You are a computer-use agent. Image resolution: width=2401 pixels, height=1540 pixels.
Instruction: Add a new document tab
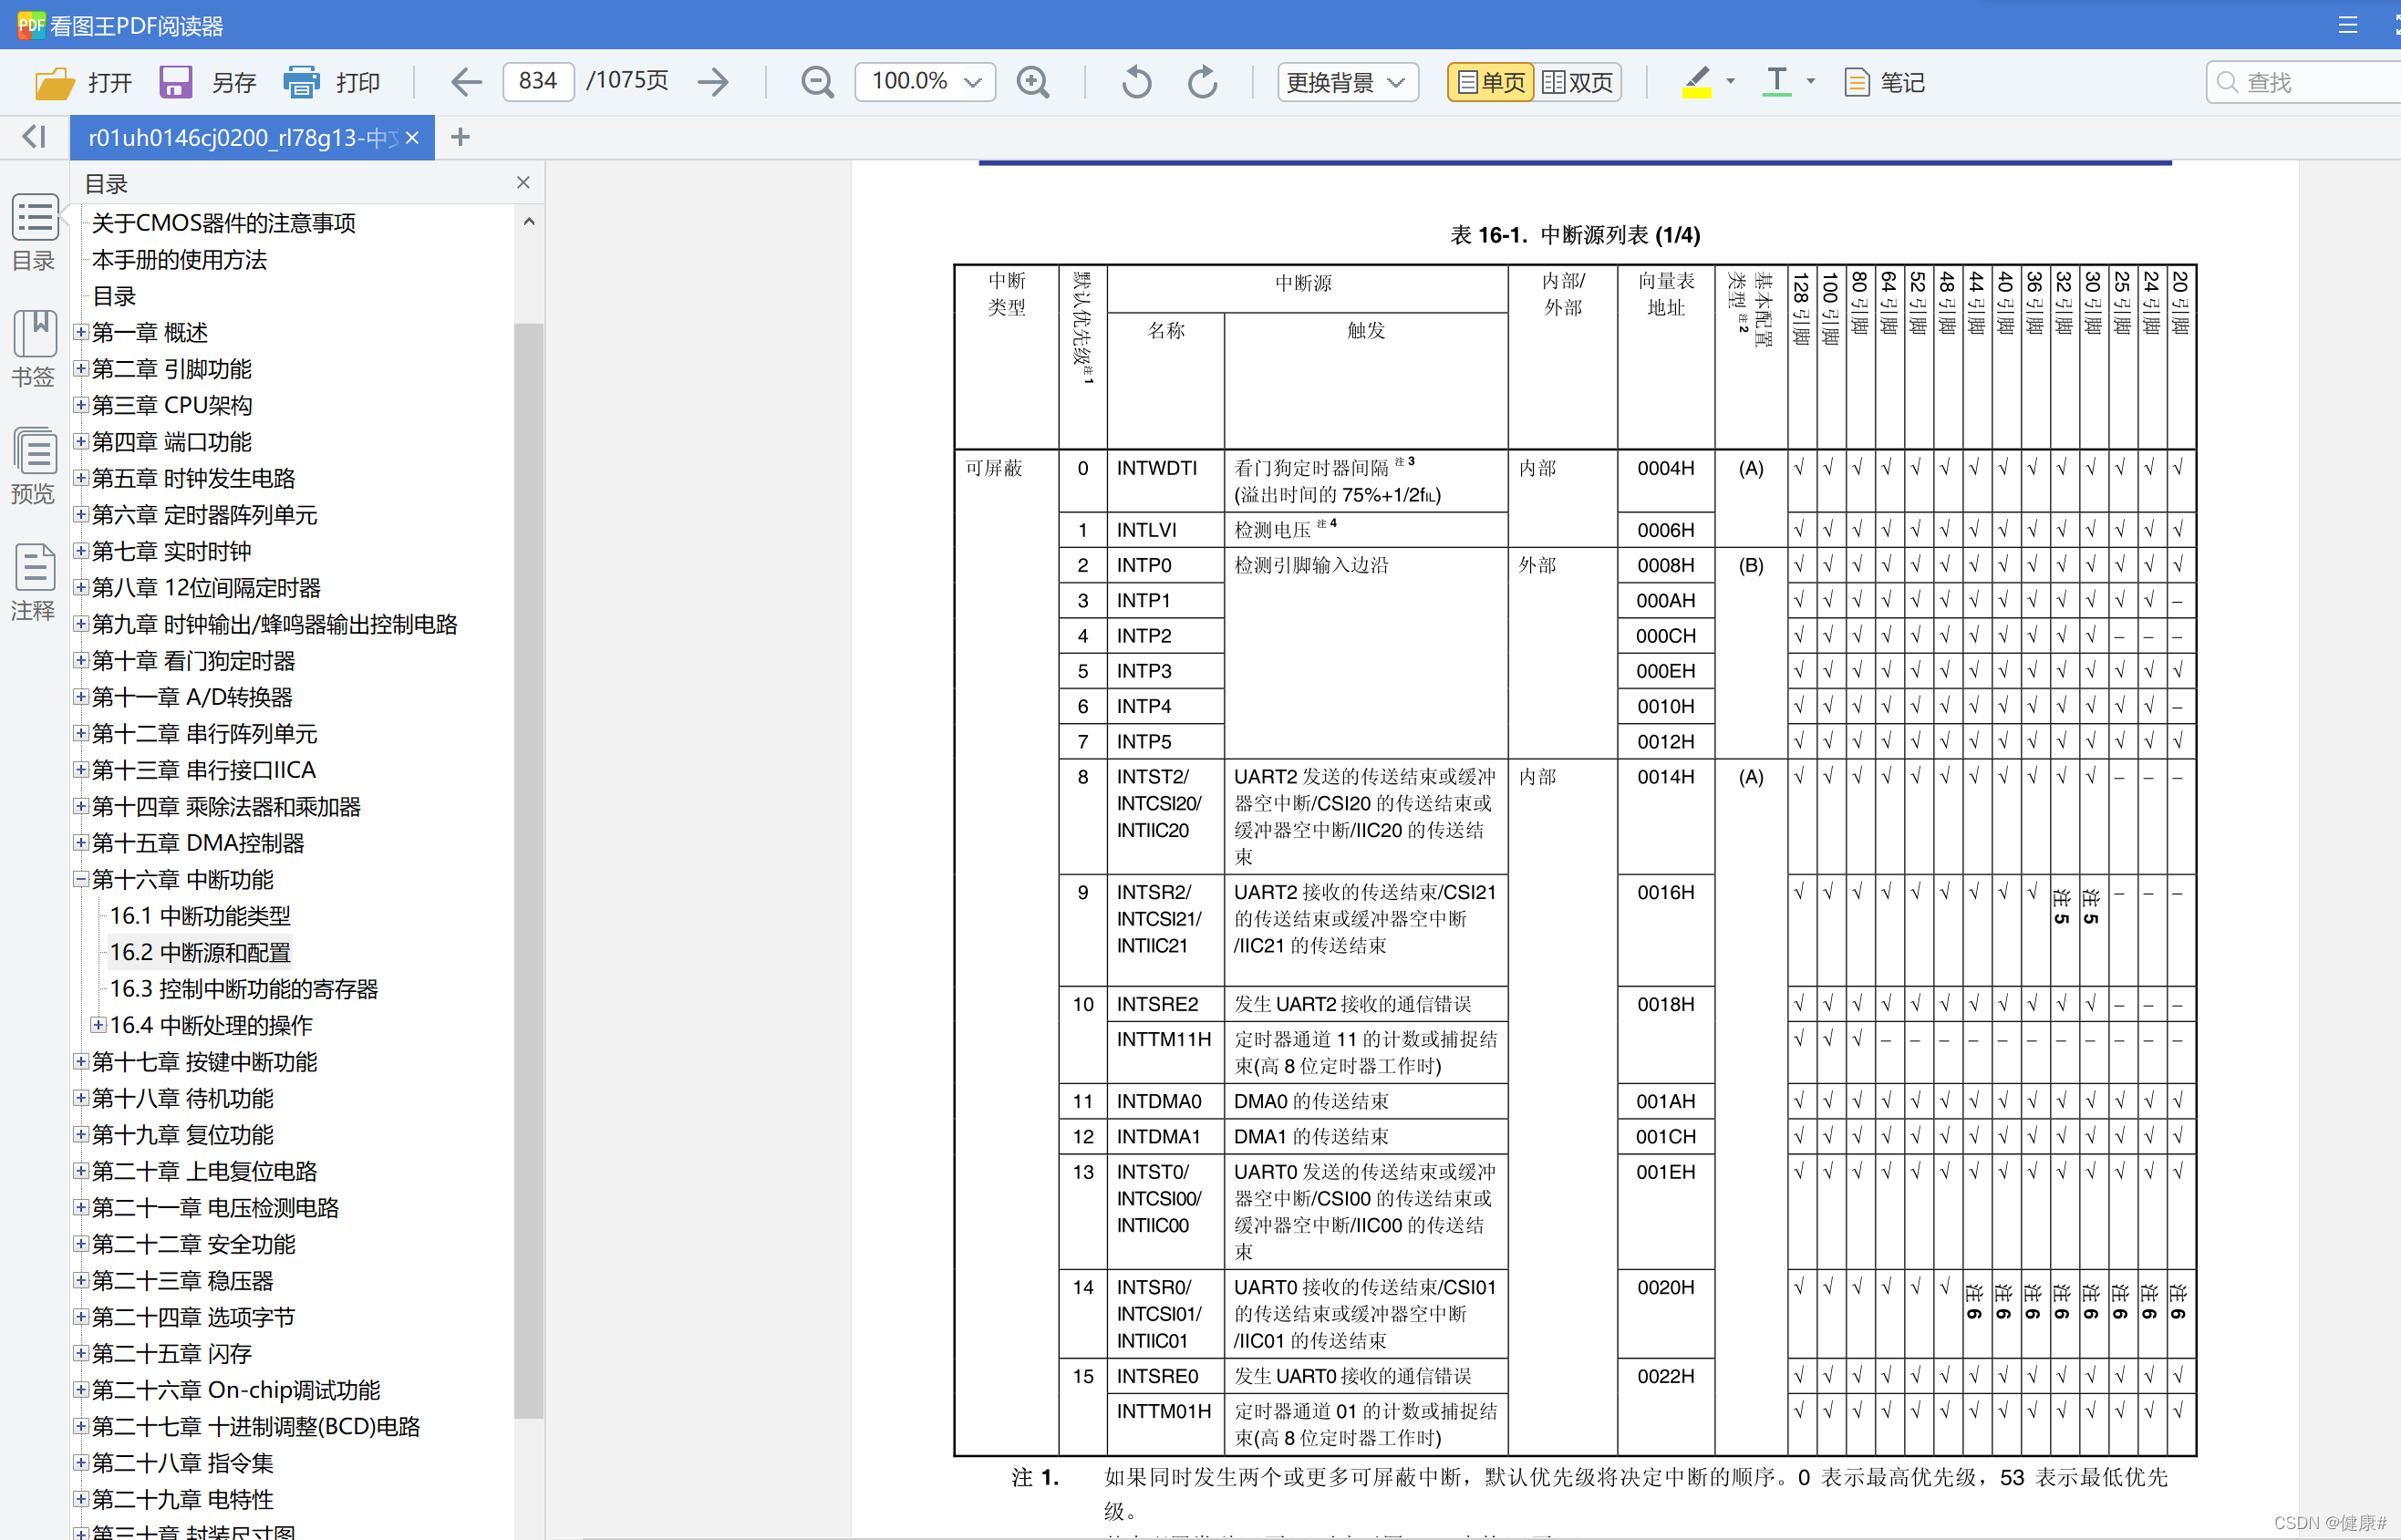[460, 137]
